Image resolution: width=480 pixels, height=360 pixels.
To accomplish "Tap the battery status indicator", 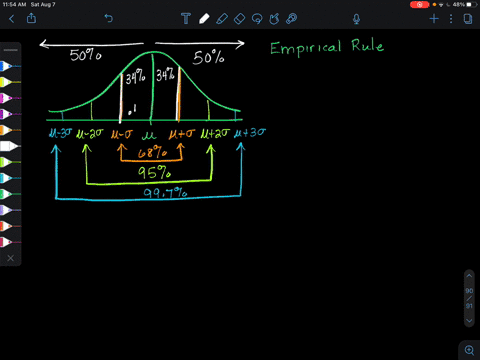I will tap(464, 5).
